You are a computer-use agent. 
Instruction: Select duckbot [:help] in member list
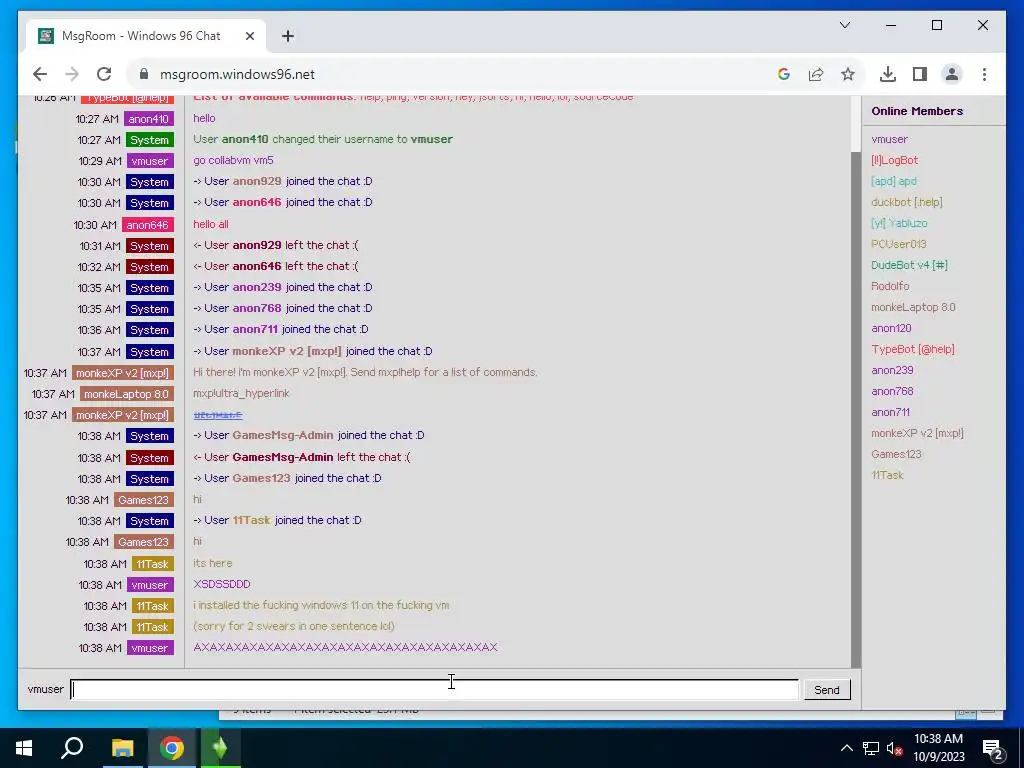907,202
